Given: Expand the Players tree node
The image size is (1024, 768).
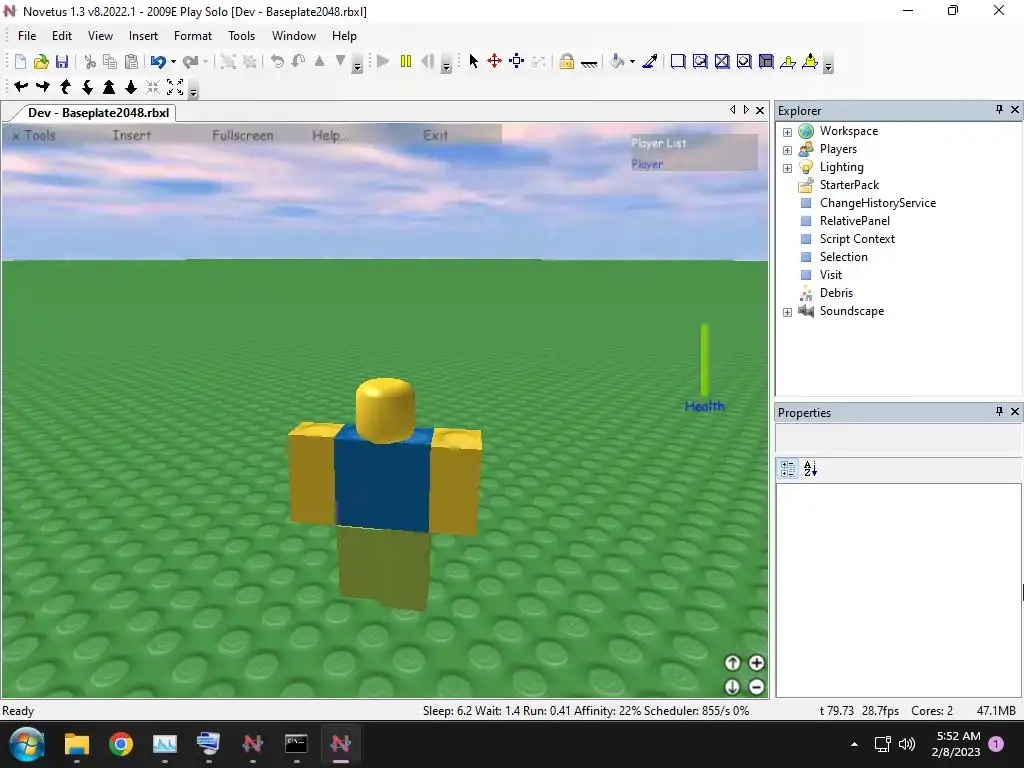Looking at the screenshot, I should click(x=787, y=150).
